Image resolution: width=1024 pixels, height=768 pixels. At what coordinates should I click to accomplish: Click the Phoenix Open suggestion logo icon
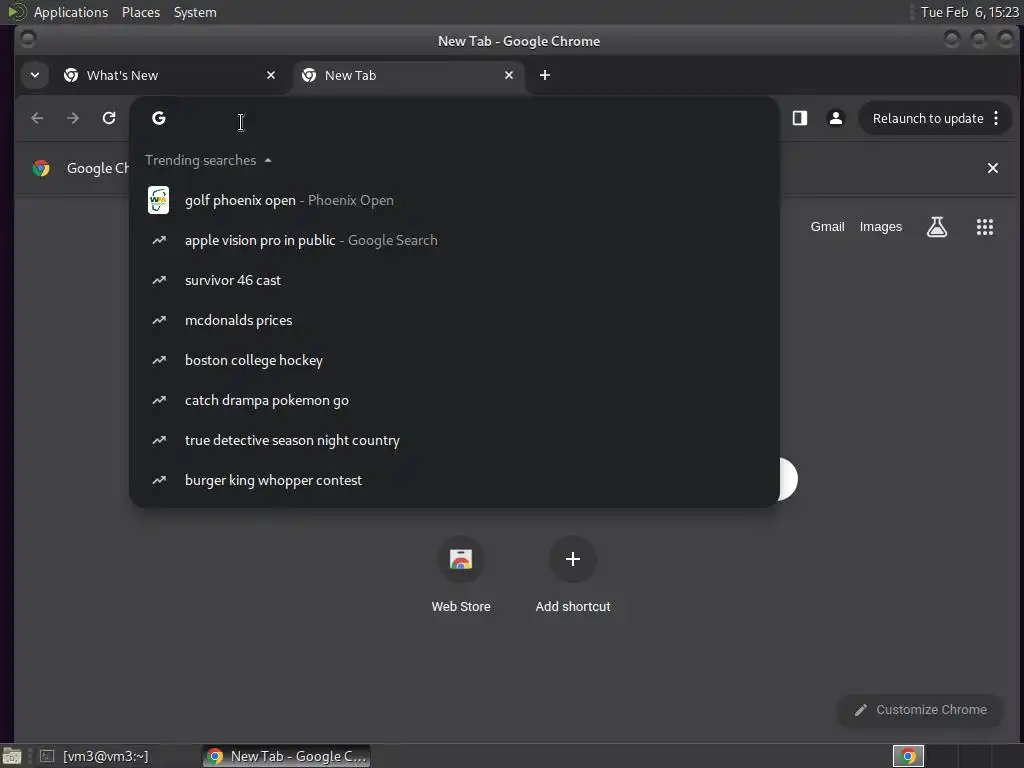(x=159, y=200)
